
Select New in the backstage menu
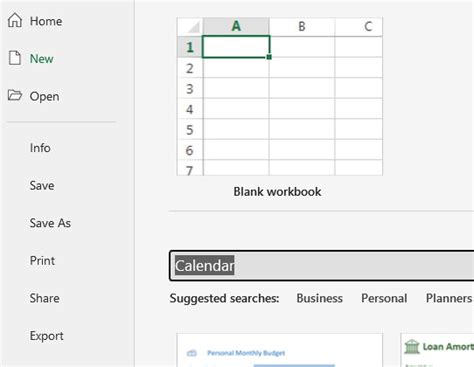(x=41, y=59)
